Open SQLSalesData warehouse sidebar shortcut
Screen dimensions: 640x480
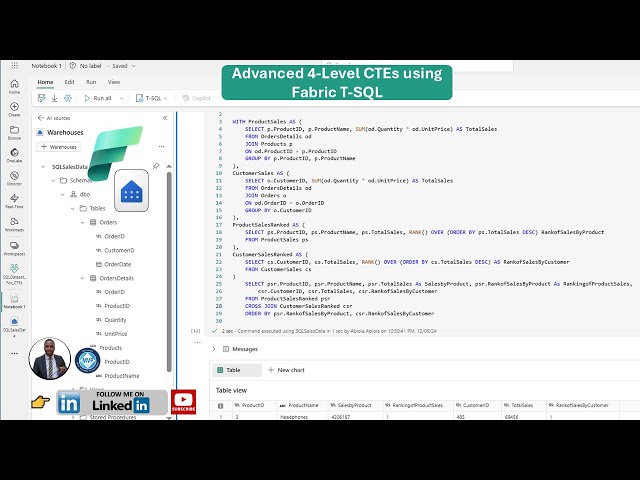(14, 327)
